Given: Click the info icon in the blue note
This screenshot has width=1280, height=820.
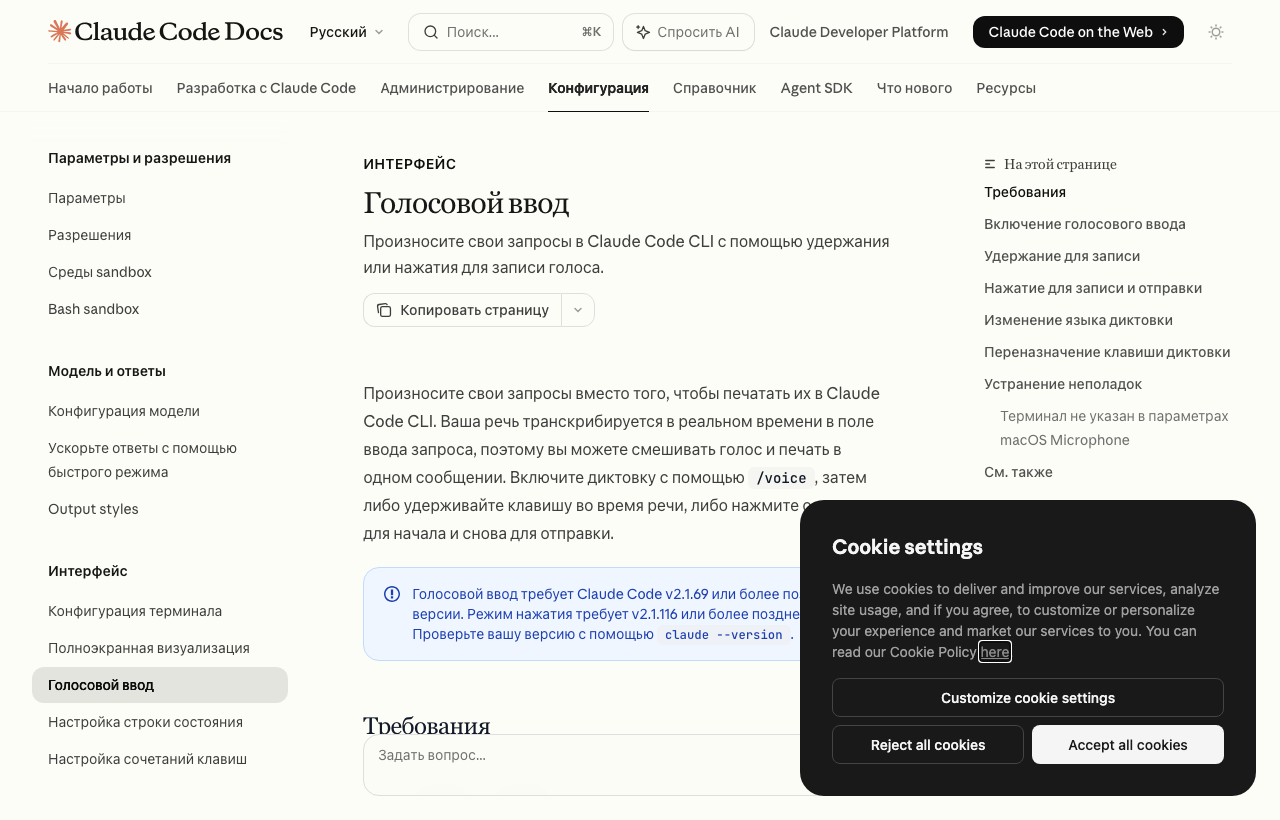Looking at the screenshot, I should coord(392,594).
